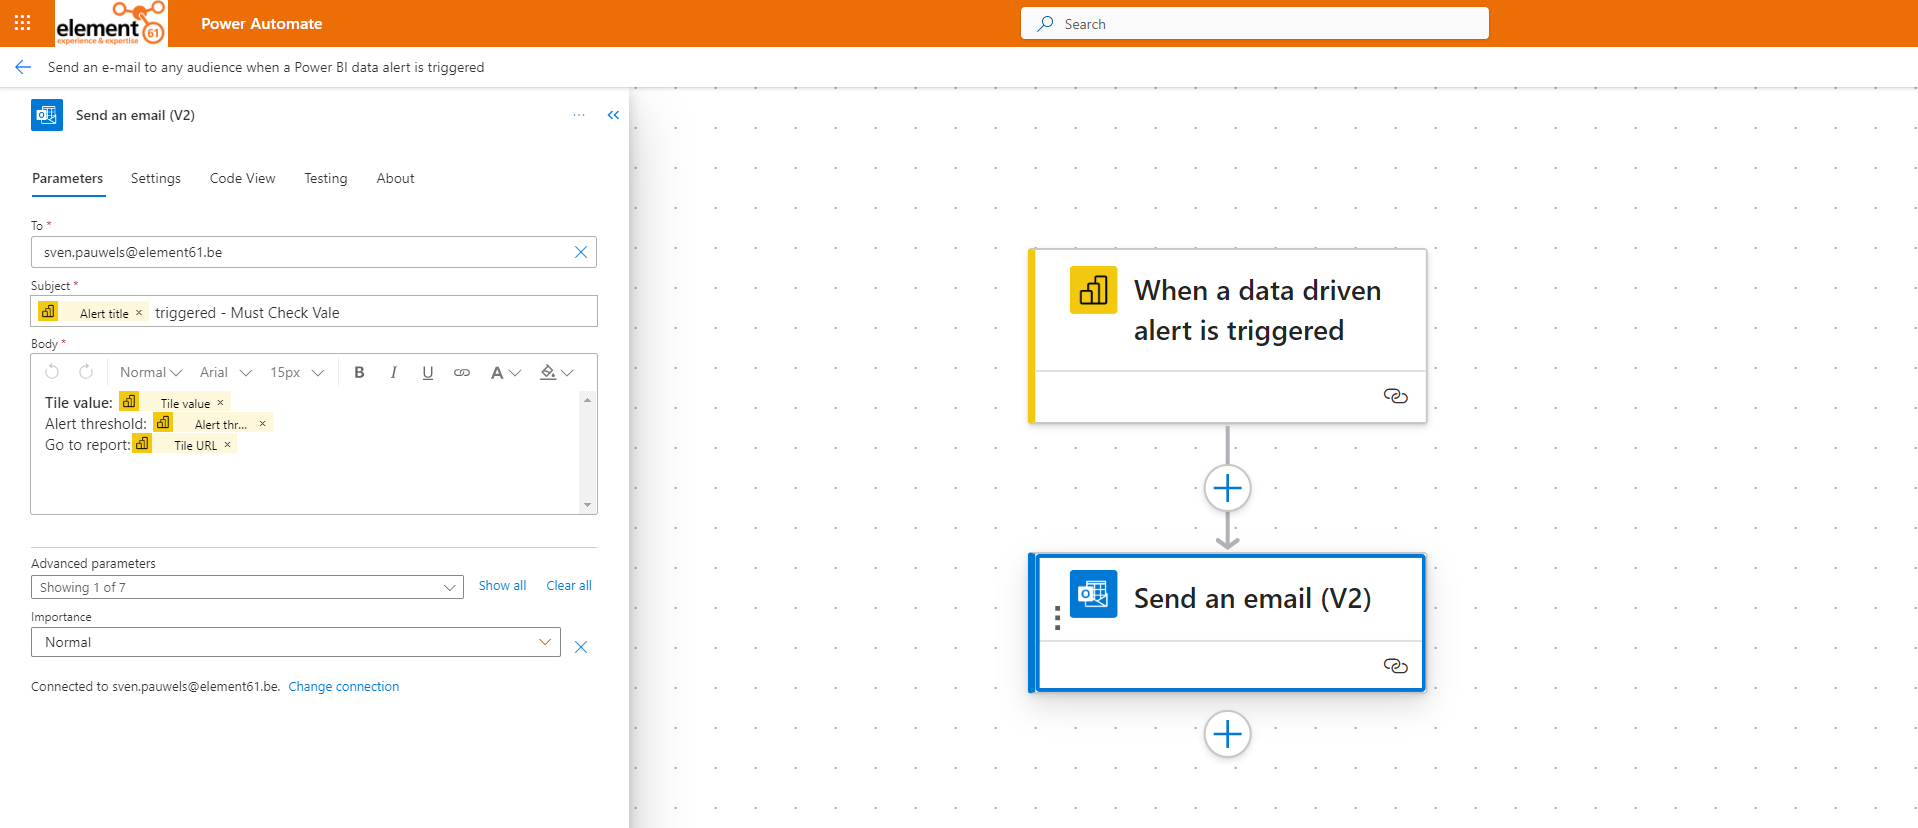1918x828 pixels.
Task: Open the Testing tab
Action: coord(326,178)
